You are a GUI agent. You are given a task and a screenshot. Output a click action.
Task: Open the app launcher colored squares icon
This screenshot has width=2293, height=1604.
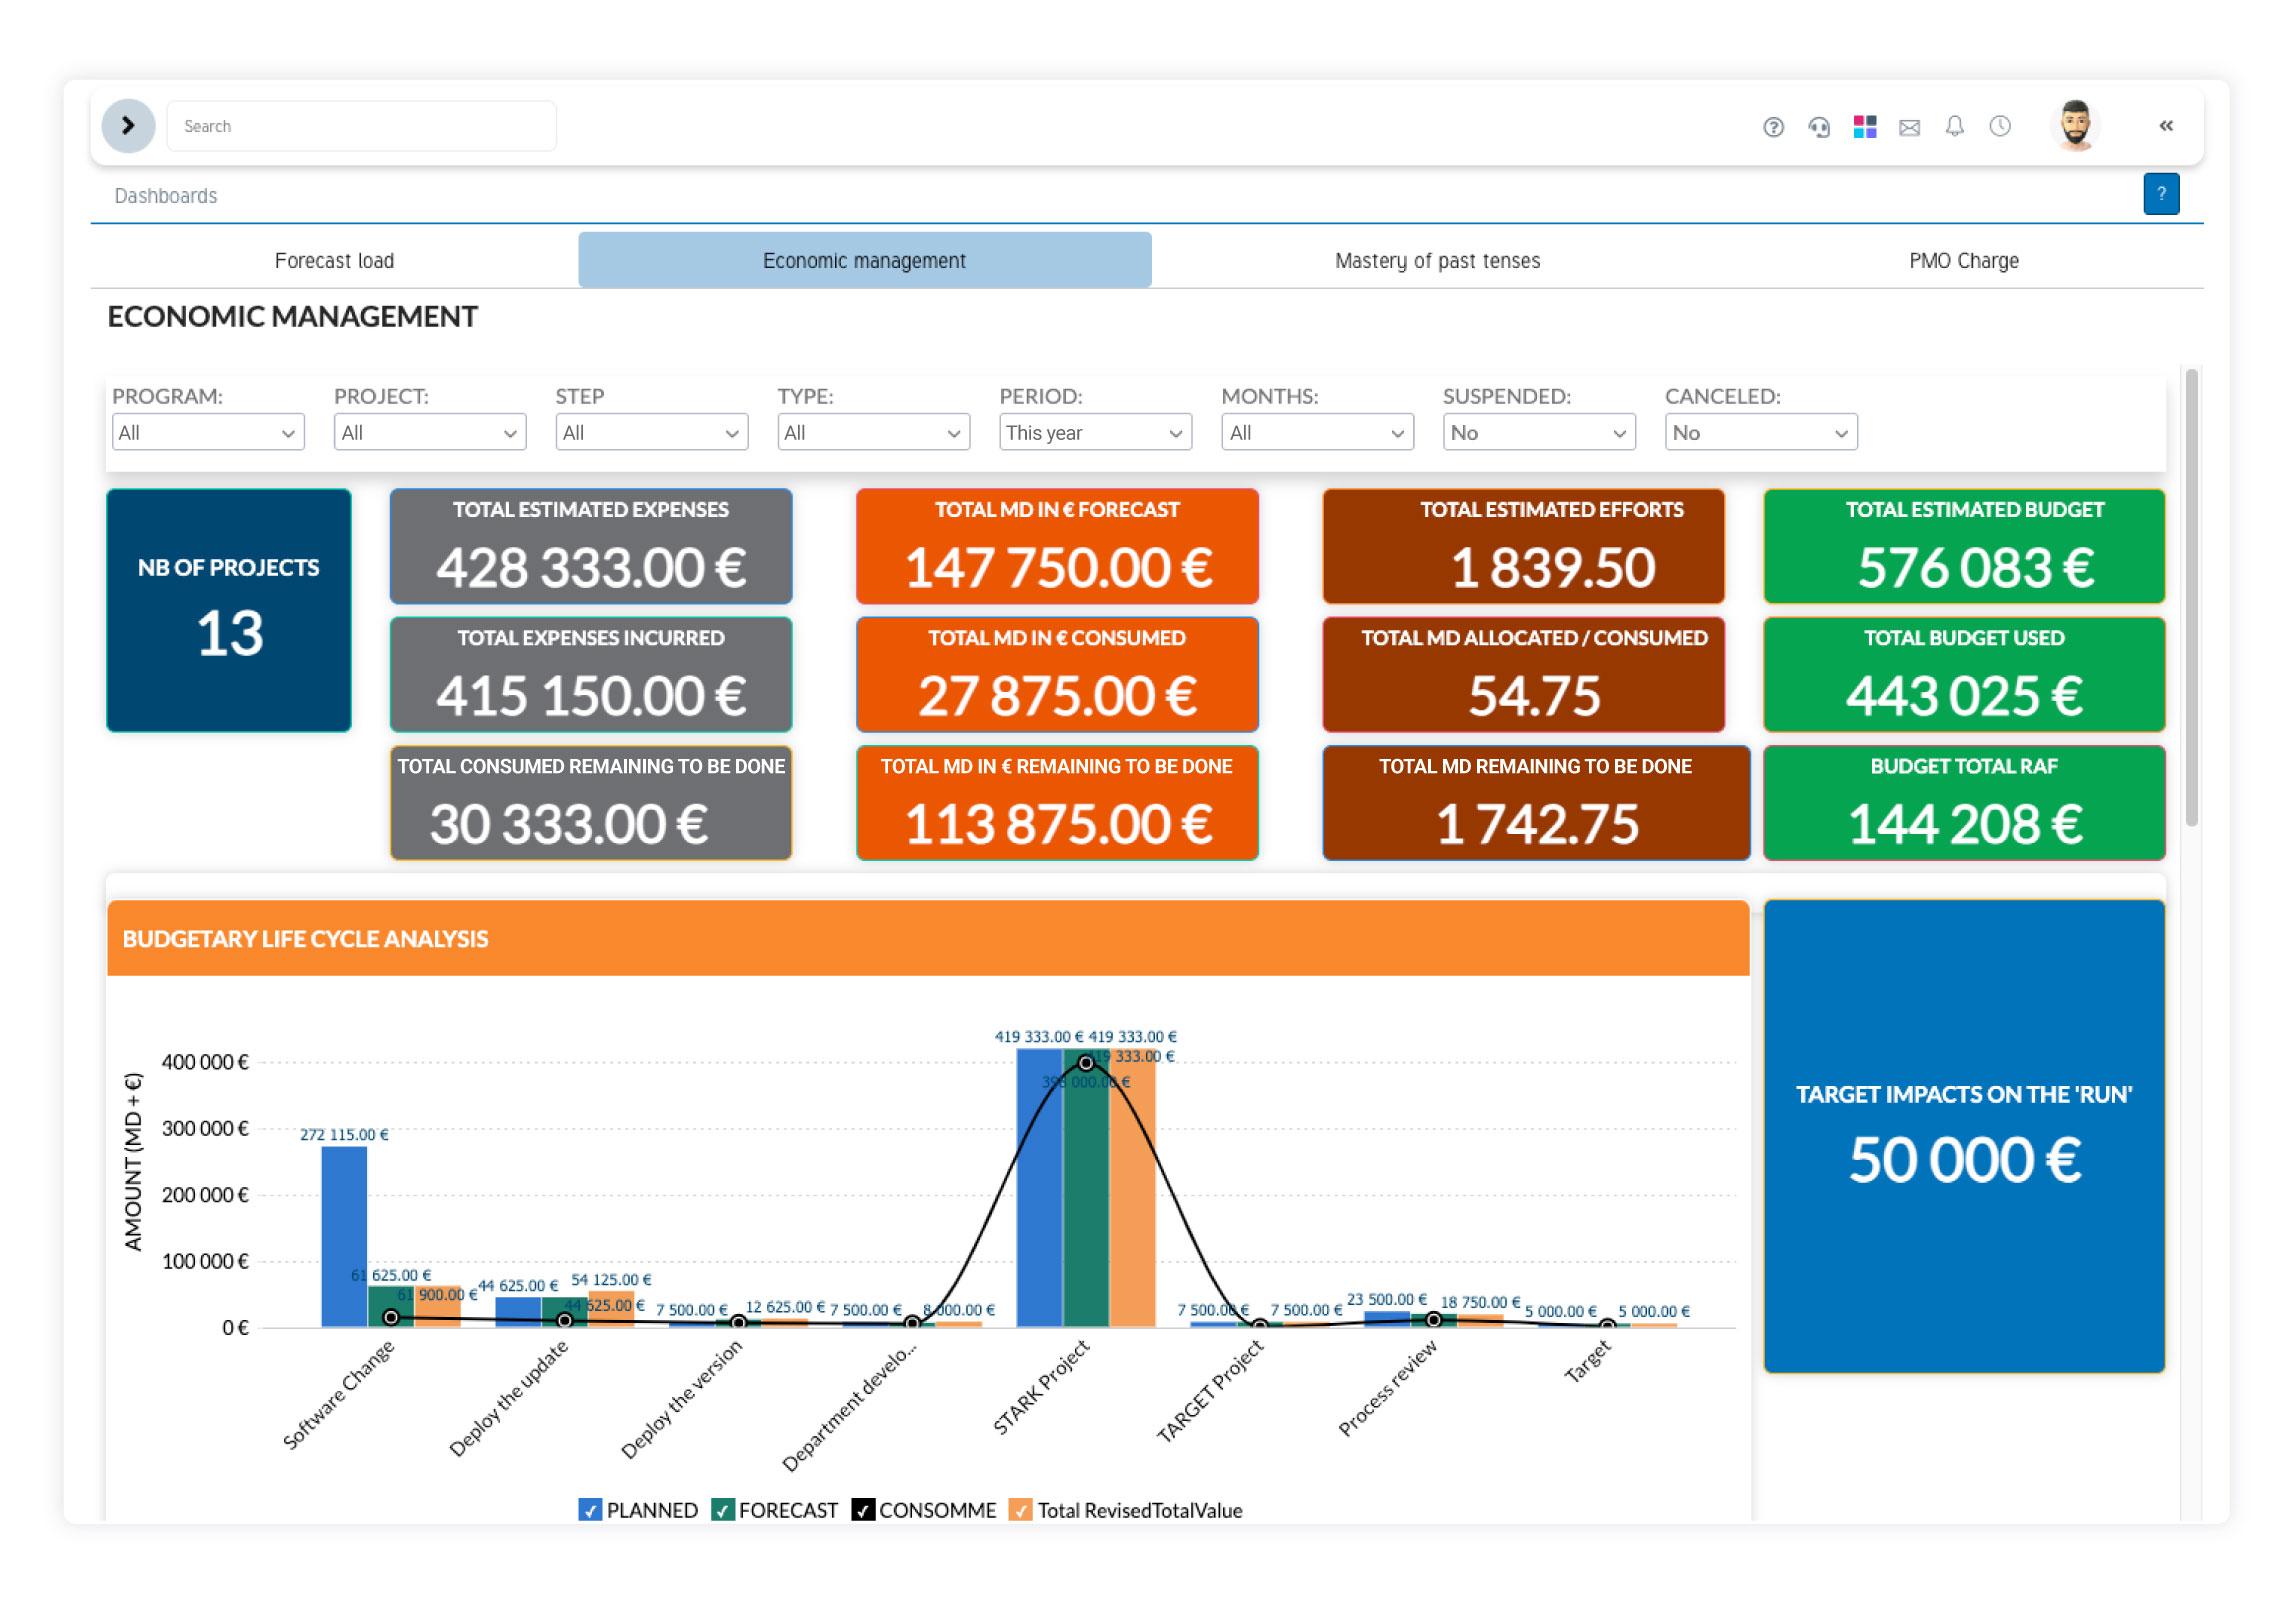pyautogui.click(x=1864, y=126)
